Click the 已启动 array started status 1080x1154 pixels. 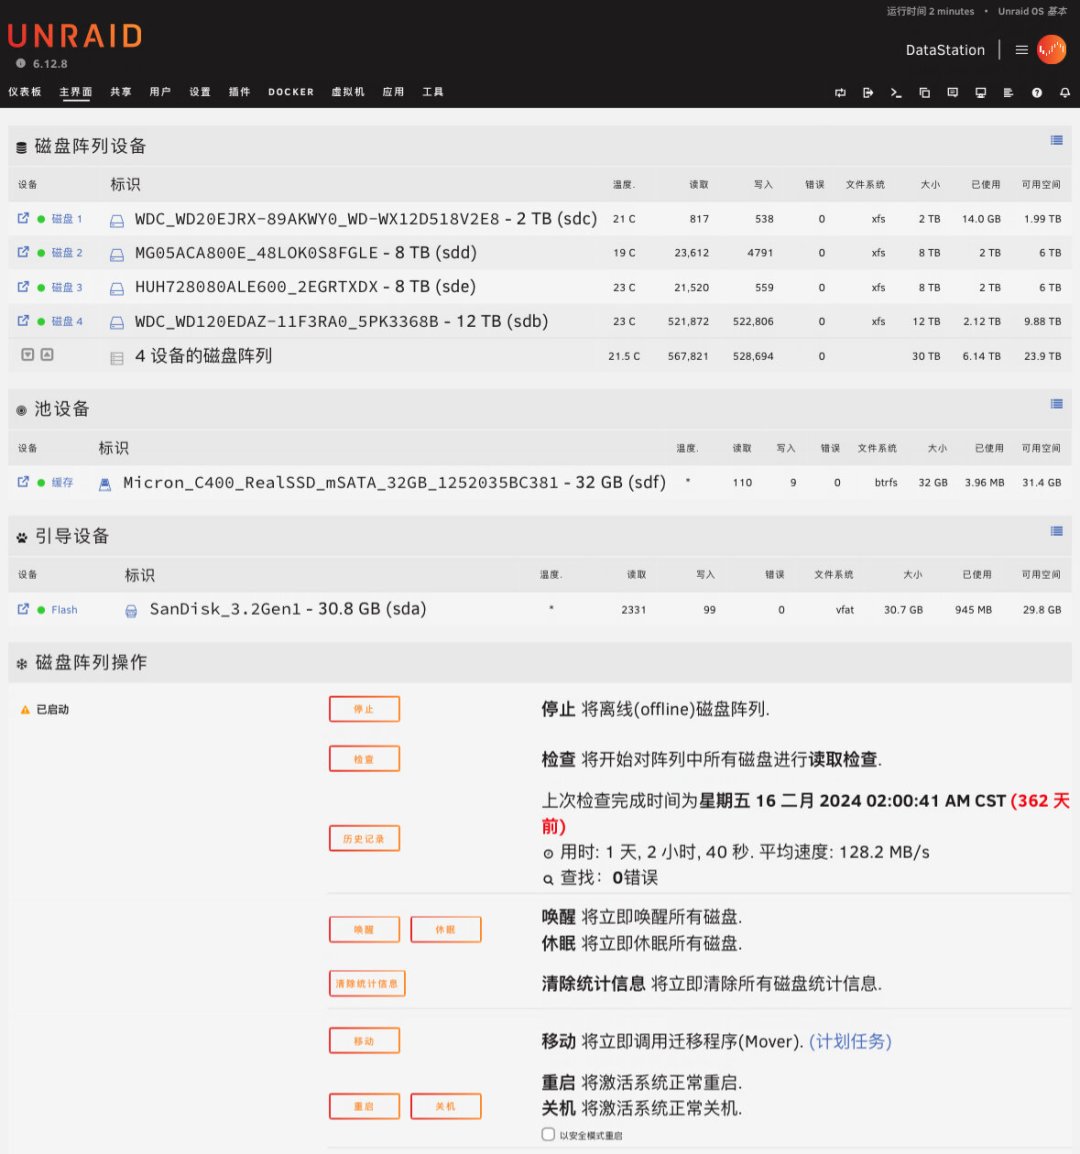coord(52,709)
